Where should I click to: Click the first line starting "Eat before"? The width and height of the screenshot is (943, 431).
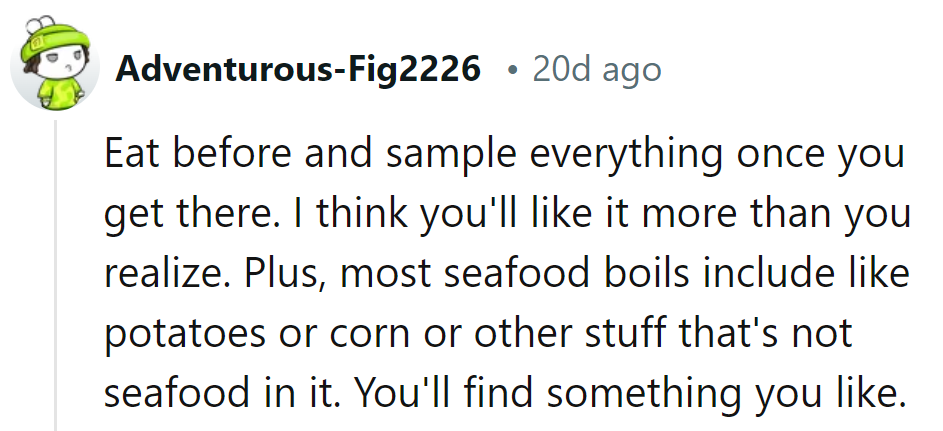(x=504, y=156)
